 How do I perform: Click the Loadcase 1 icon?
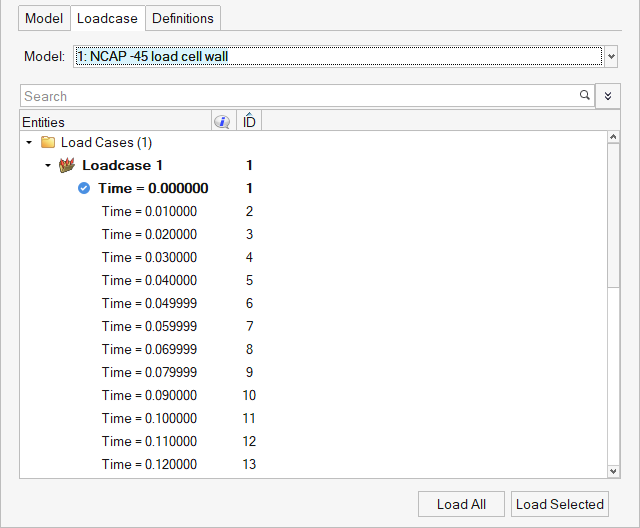(x=68, y=165)
